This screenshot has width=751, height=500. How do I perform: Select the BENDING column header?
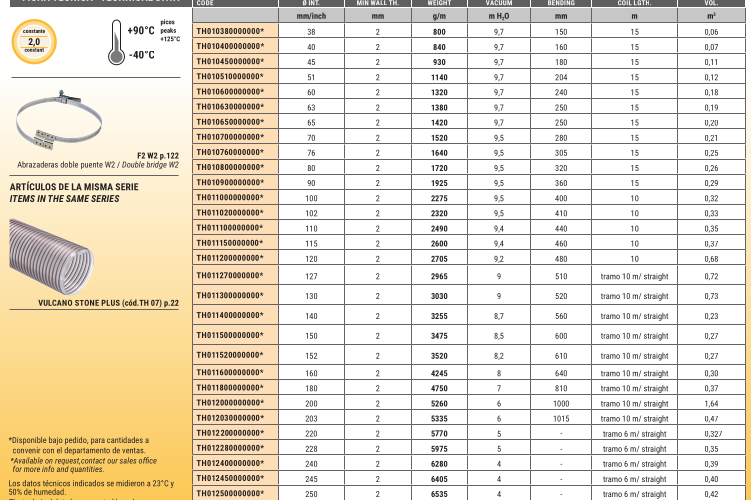click(561, 4)
